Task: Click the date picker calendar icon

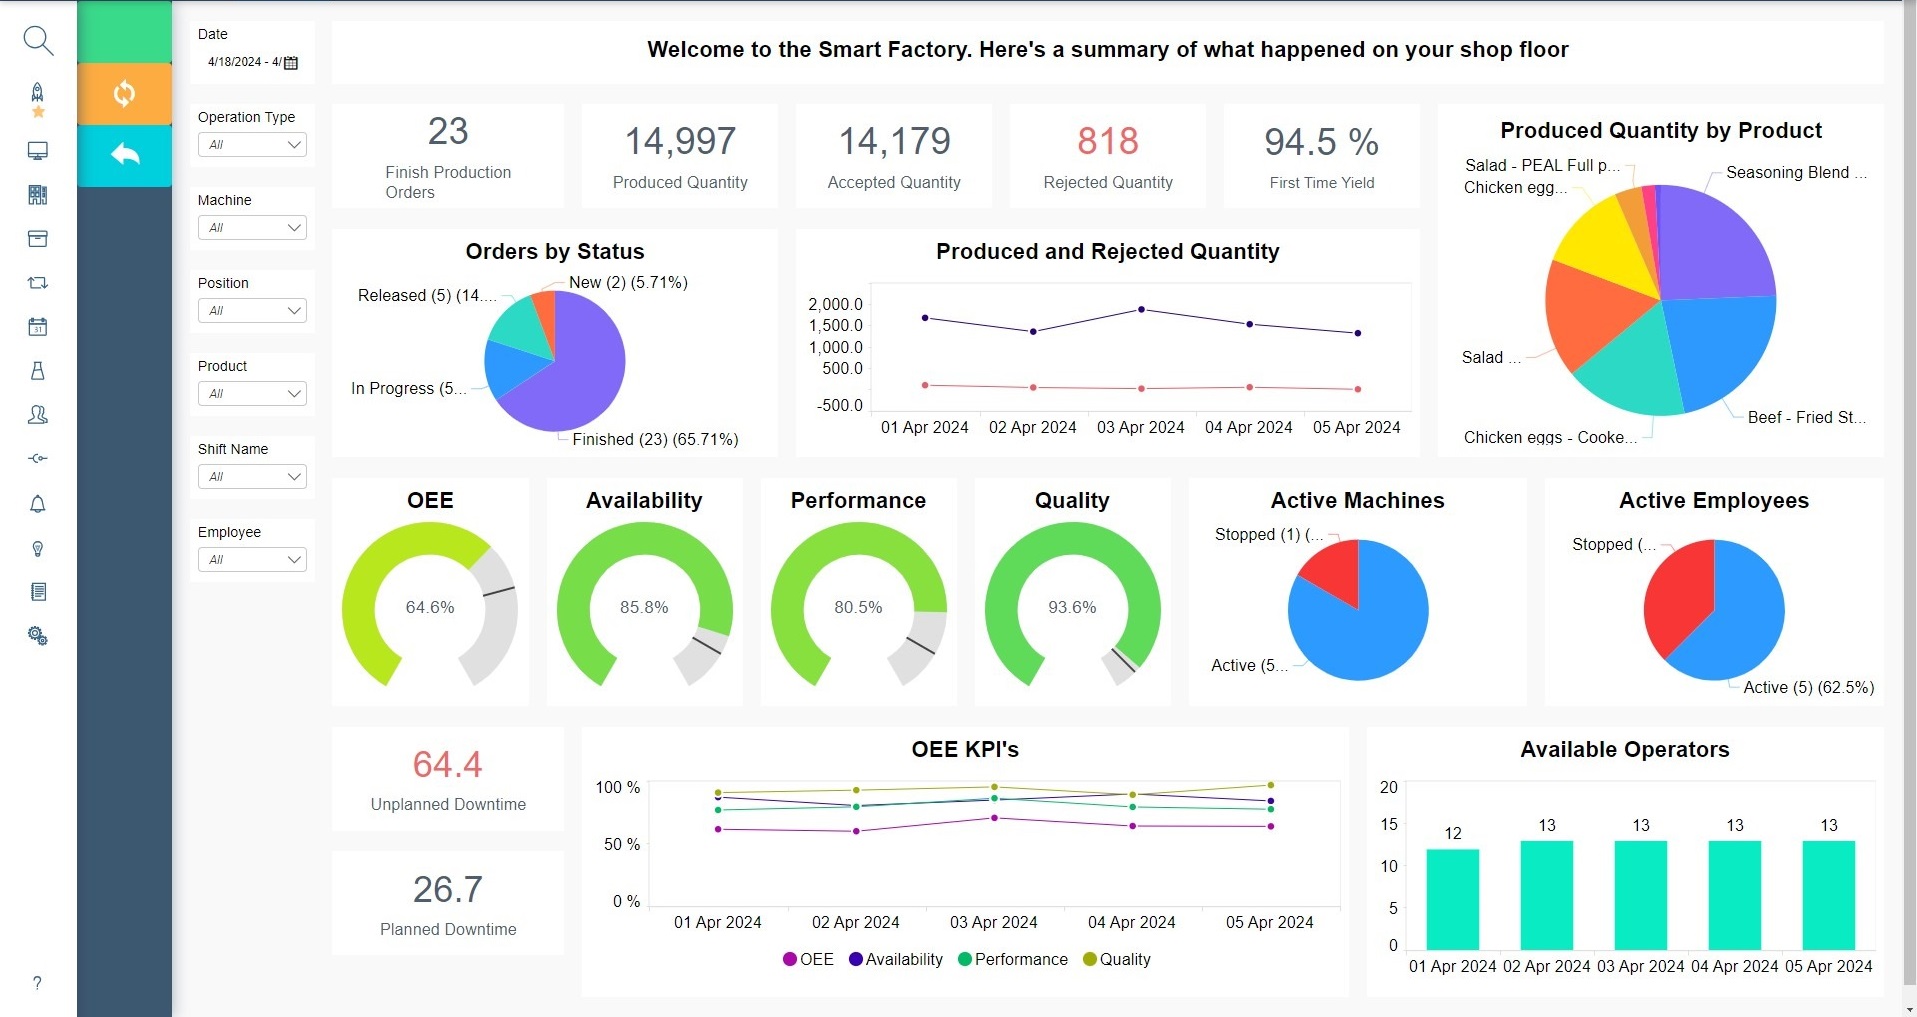Action: tap(291, 63)
